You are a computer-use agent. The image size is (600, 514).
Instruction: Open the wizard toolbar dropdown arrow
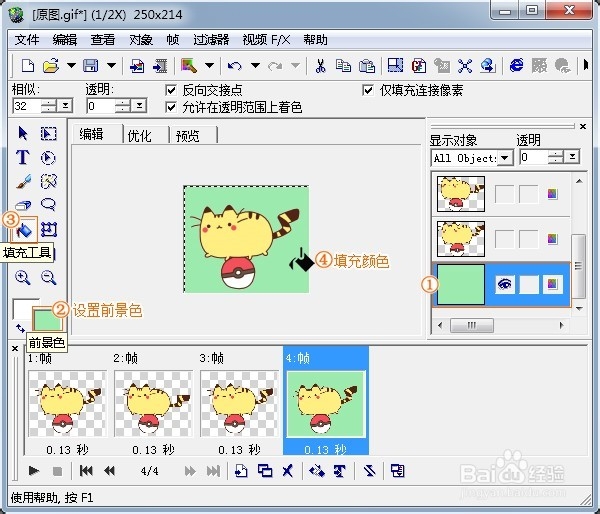(209, 65)
